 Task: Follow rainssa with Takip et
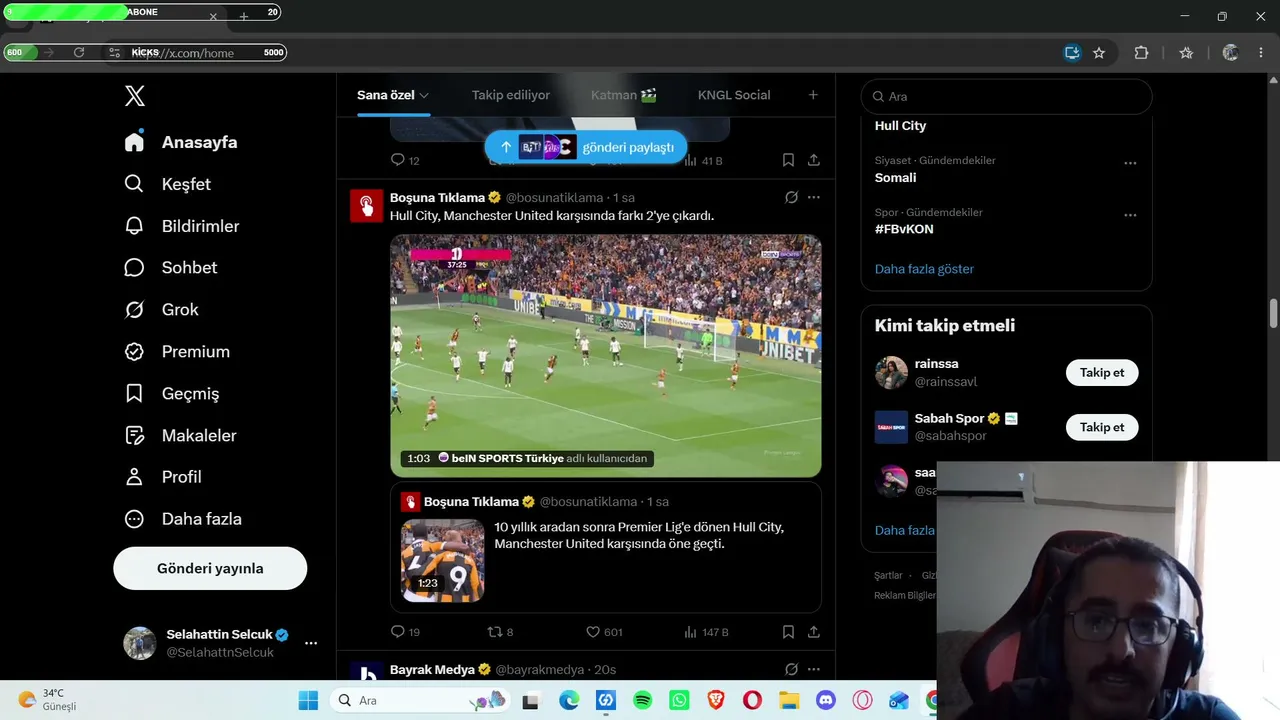pos(1102,373)
